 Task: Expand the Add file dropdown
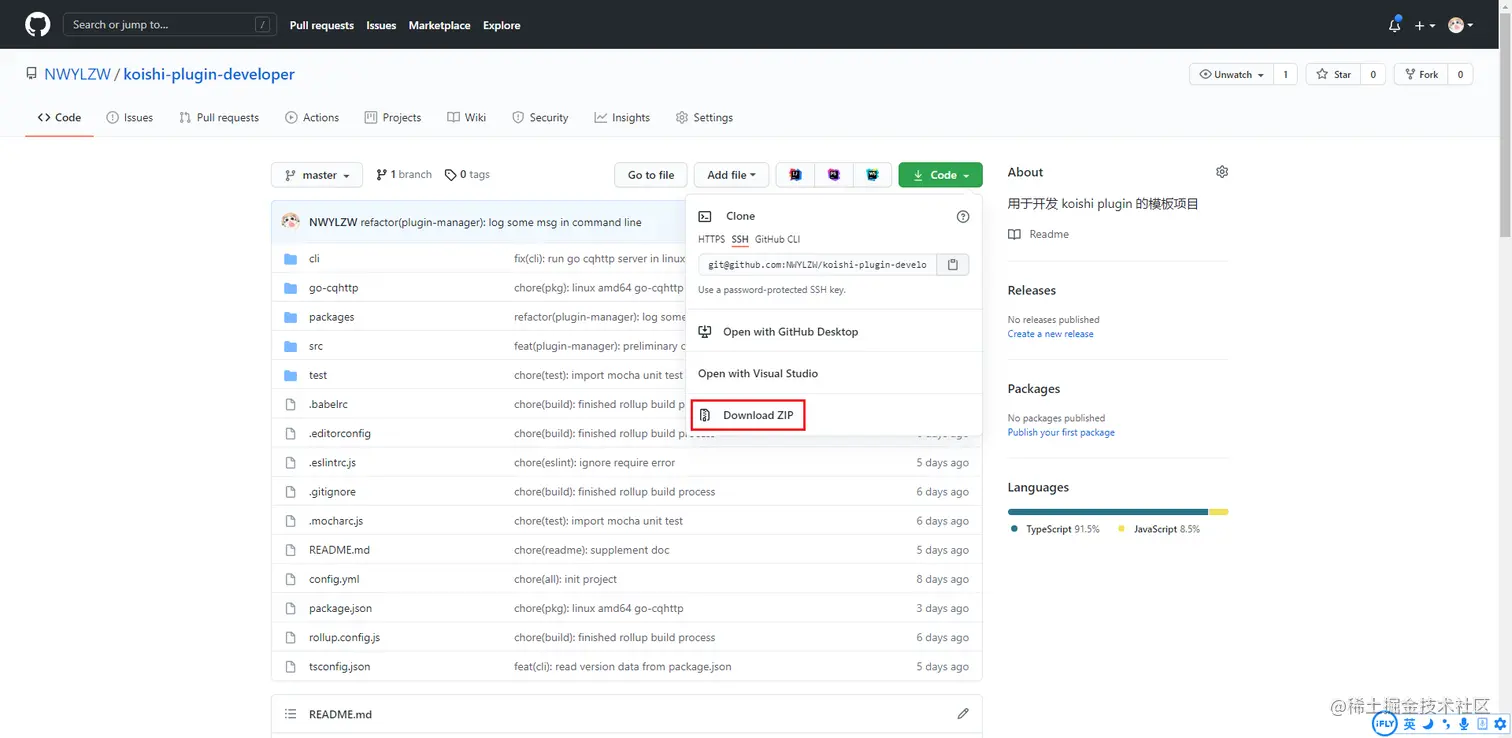731,175
